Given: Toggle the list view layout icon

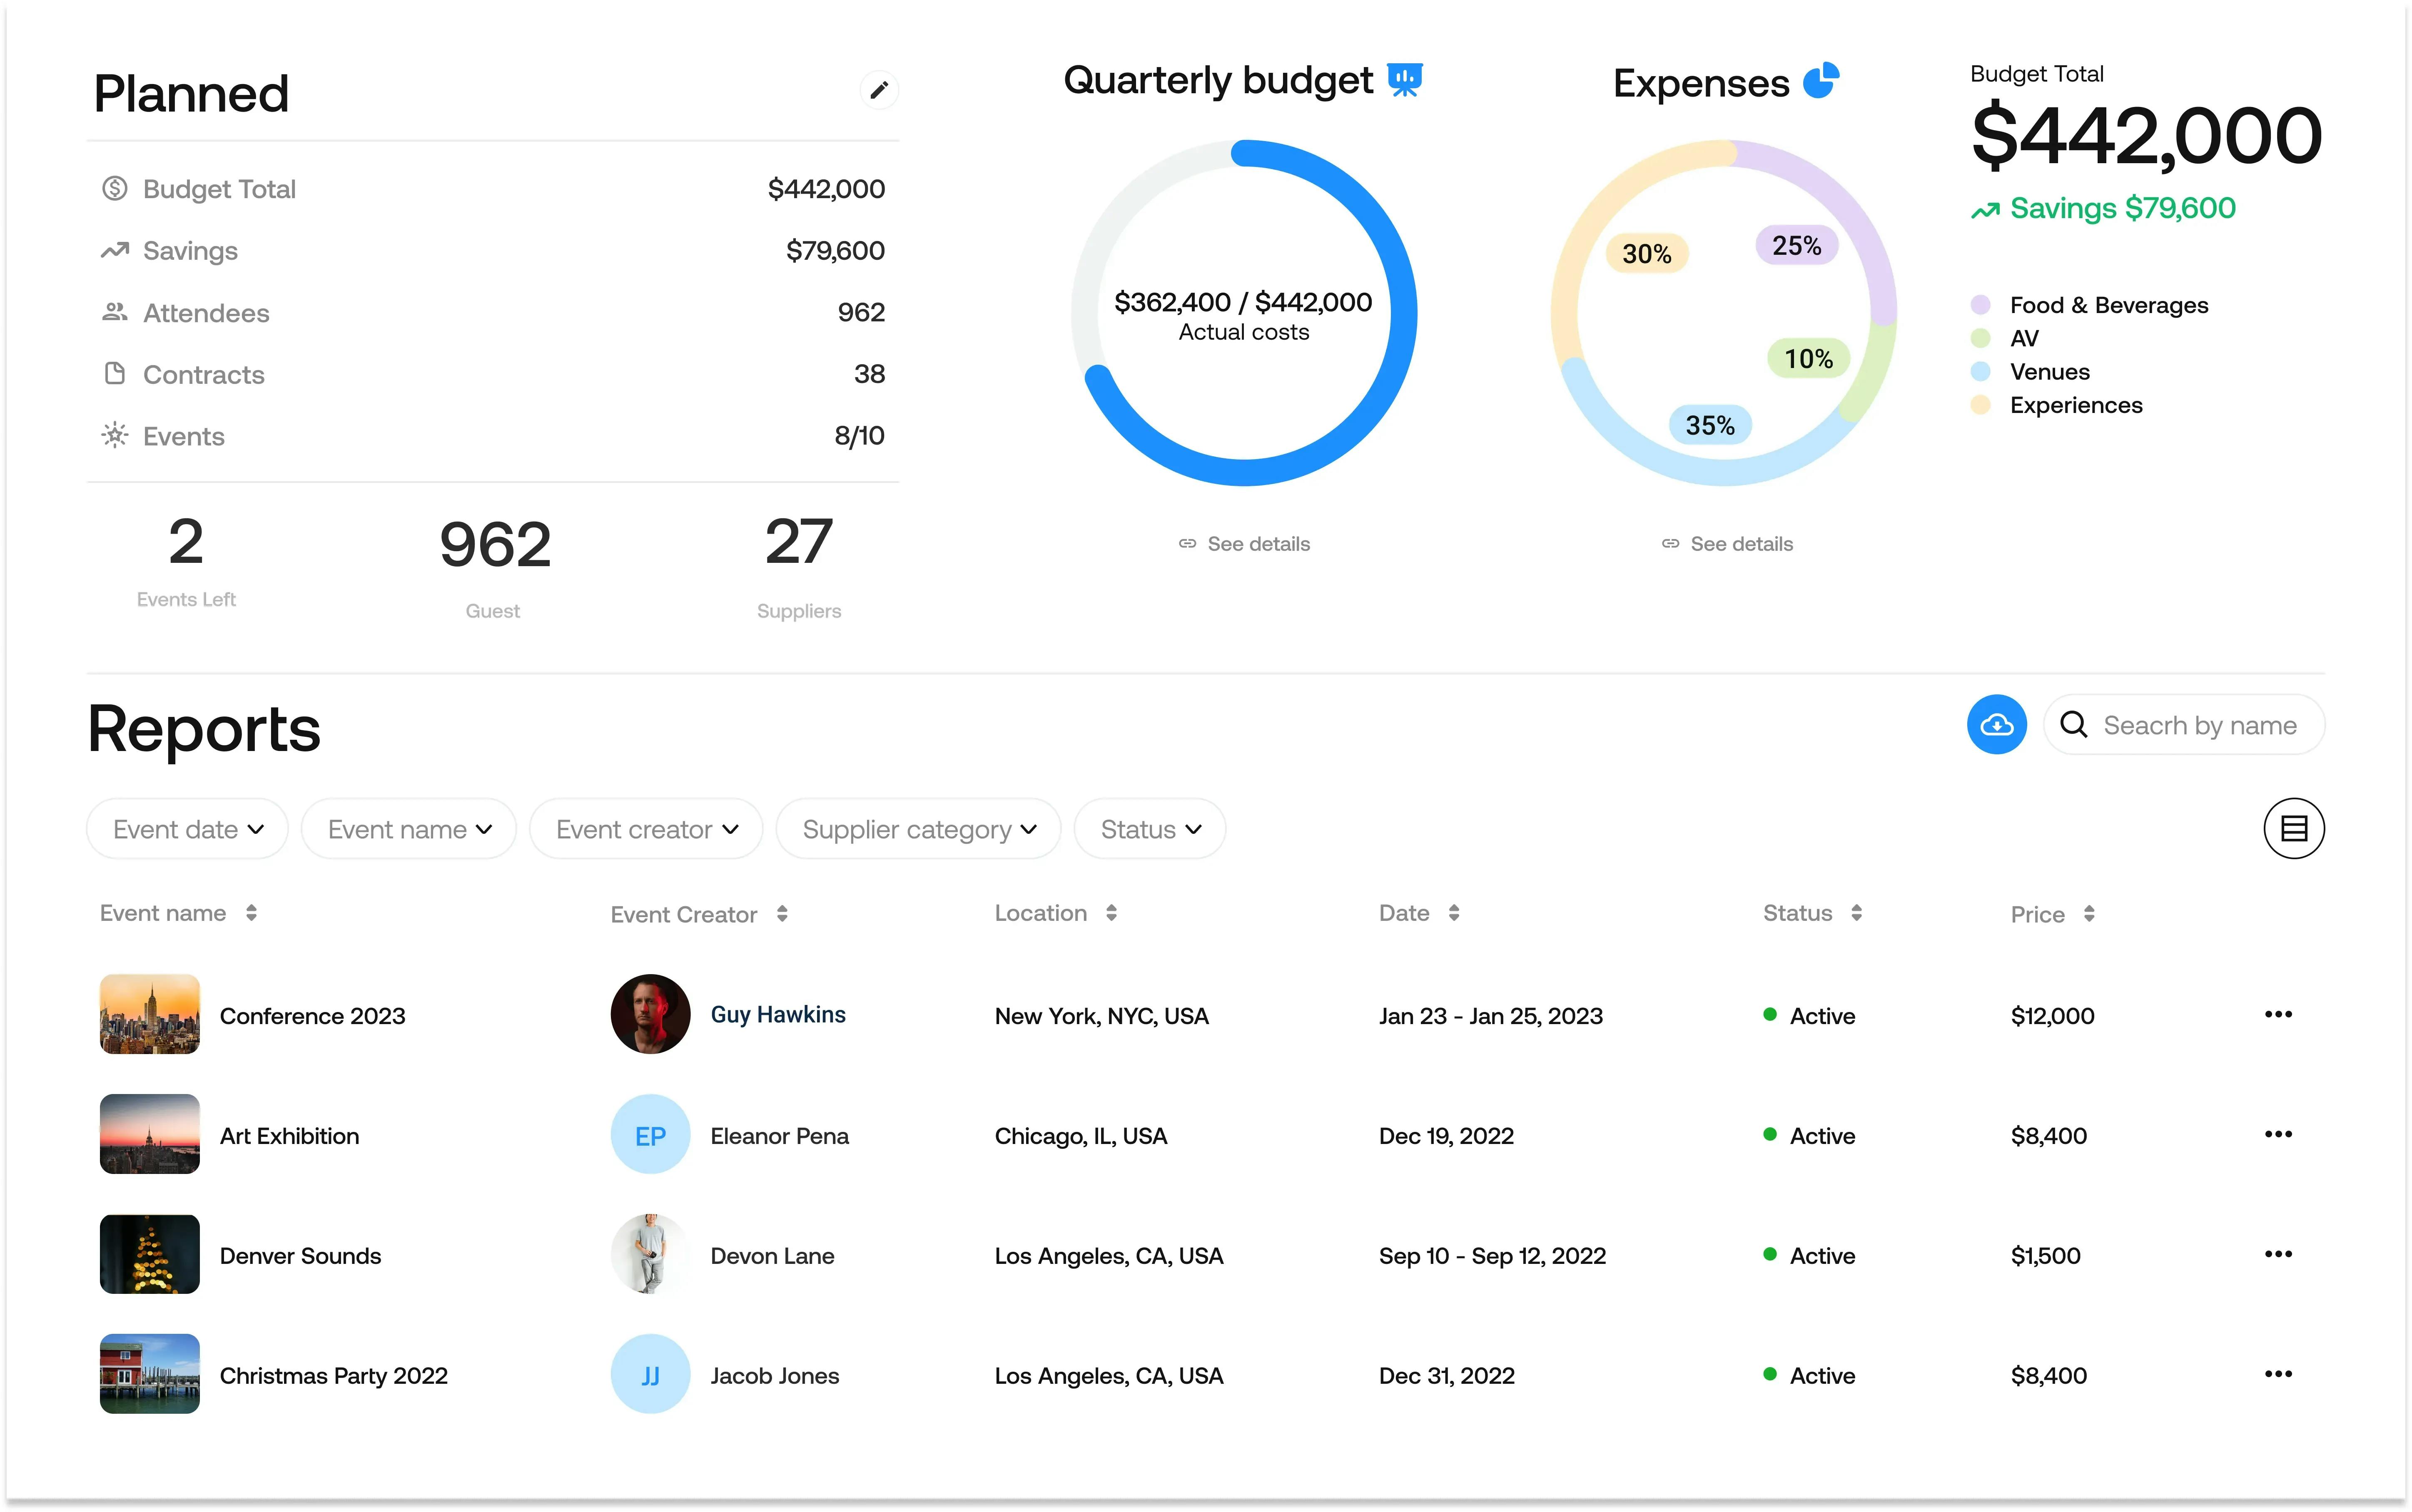Looking at the screenshot, I should [2294, 828].
